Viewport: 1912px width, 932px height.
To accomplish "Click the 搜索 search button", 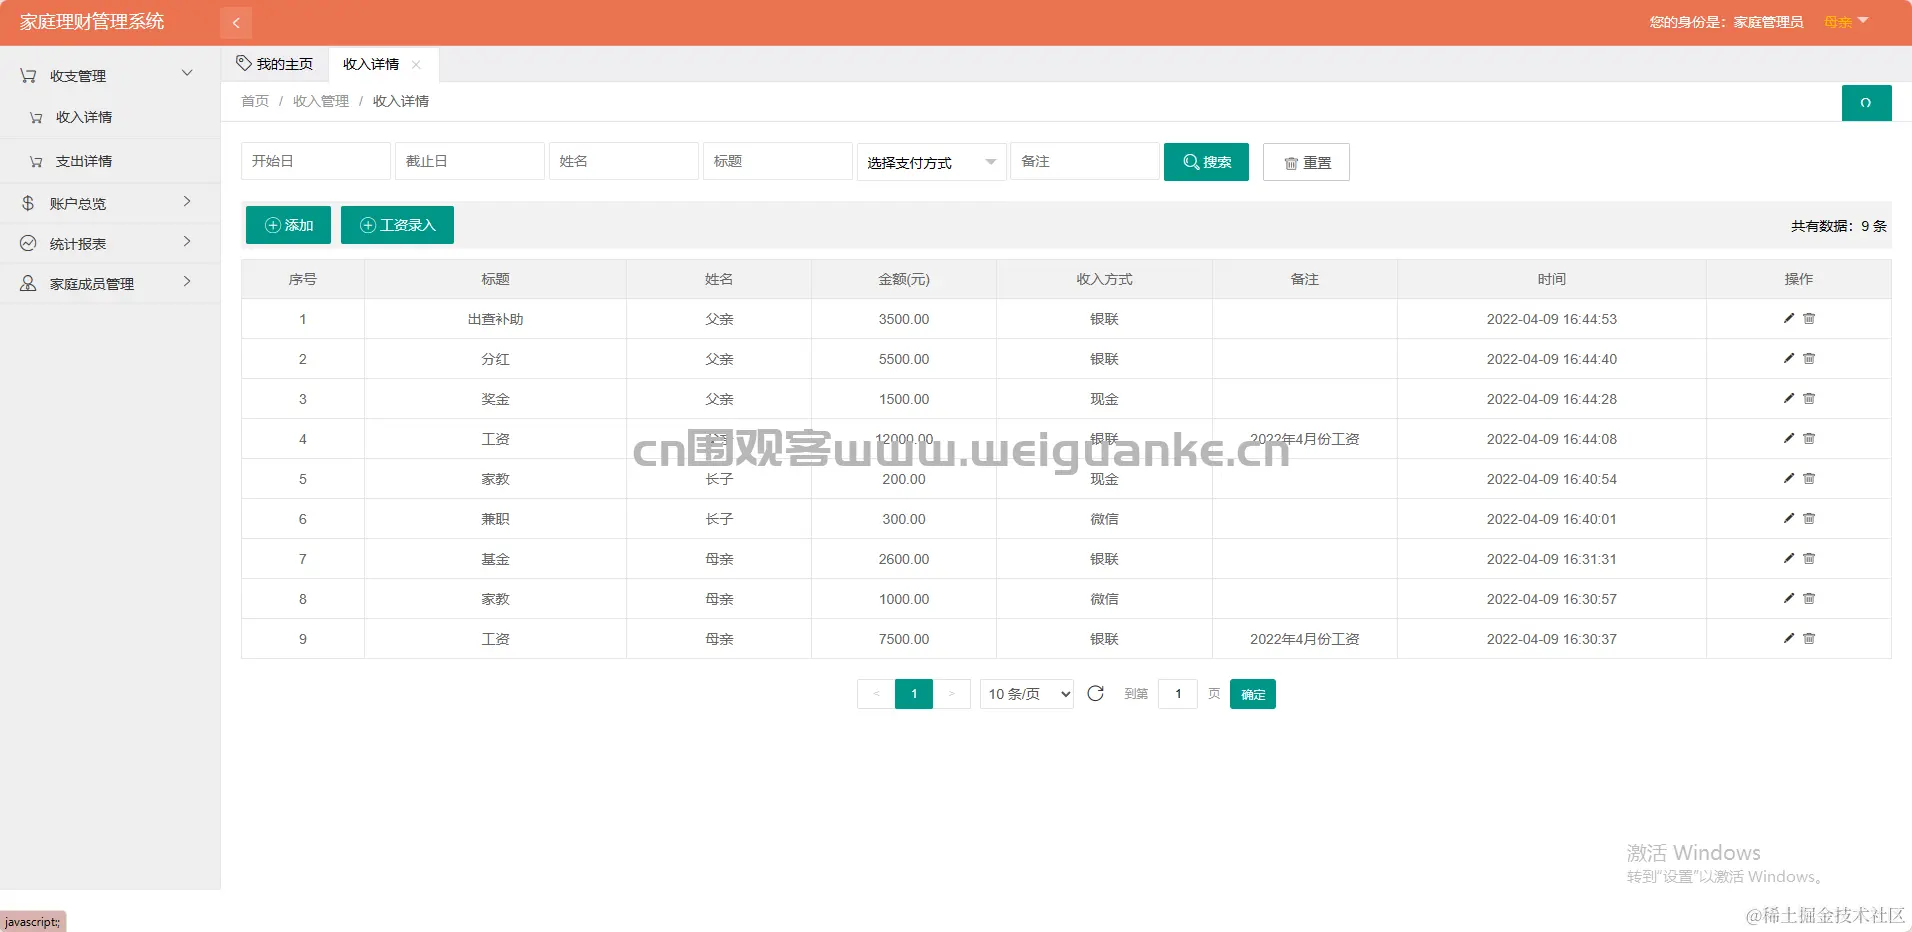I will [1206, 162].
